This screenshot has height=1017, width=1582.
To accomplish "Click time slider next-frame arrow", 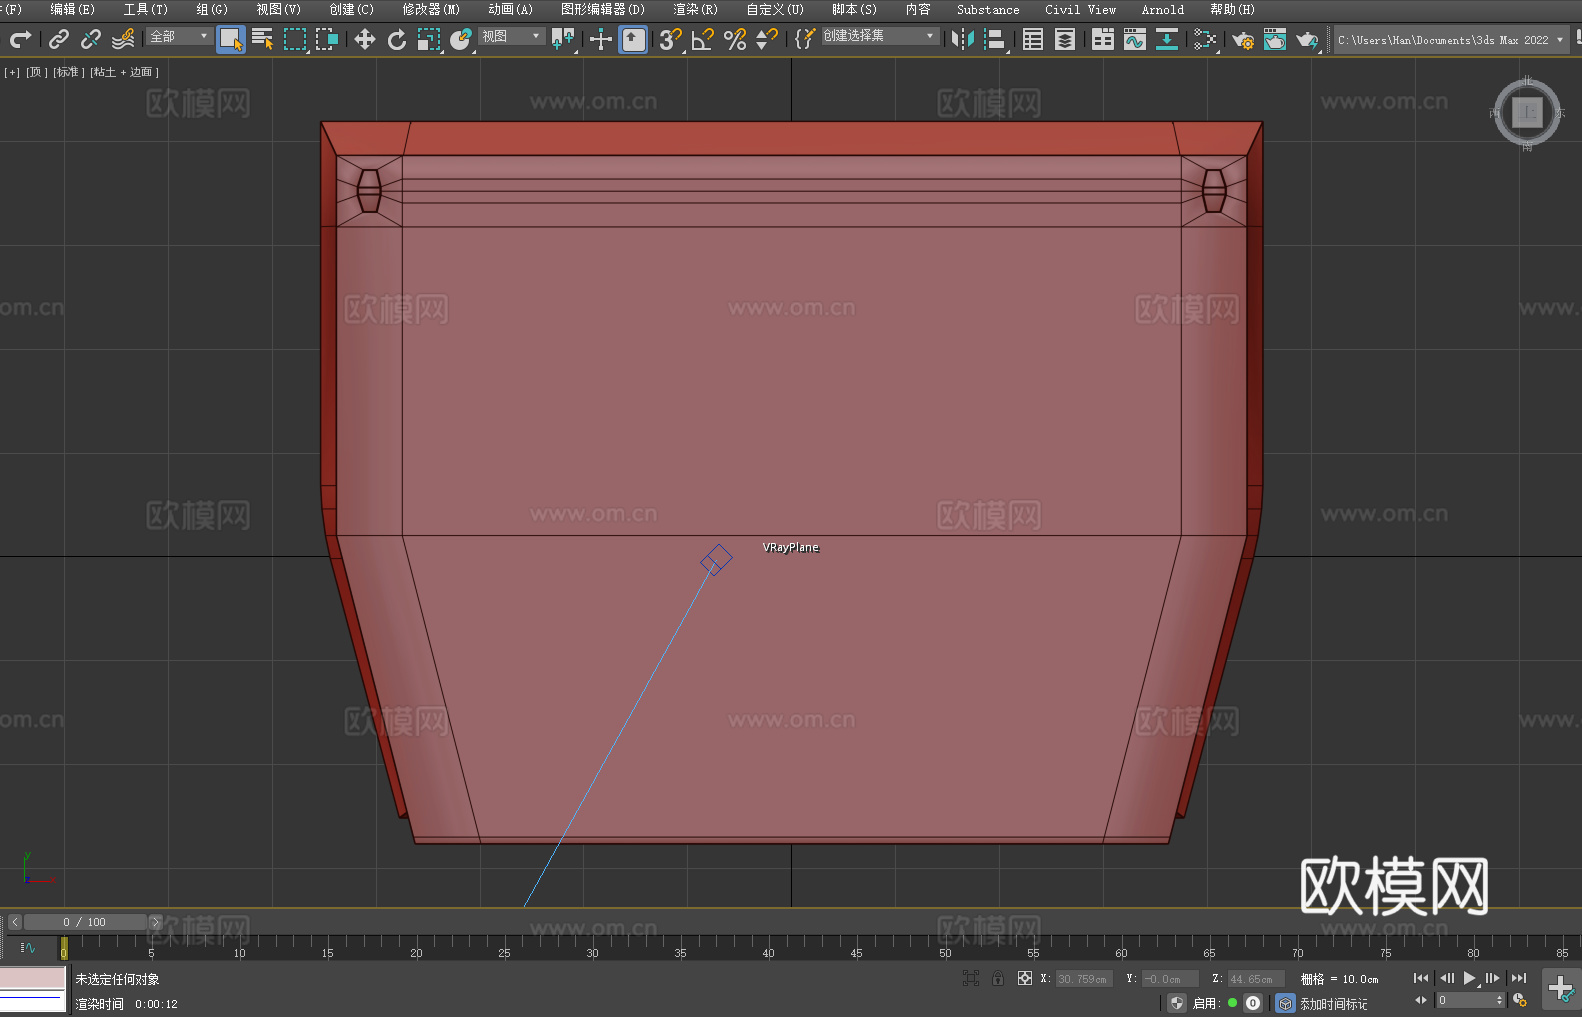I will click(x=155, y=922).
